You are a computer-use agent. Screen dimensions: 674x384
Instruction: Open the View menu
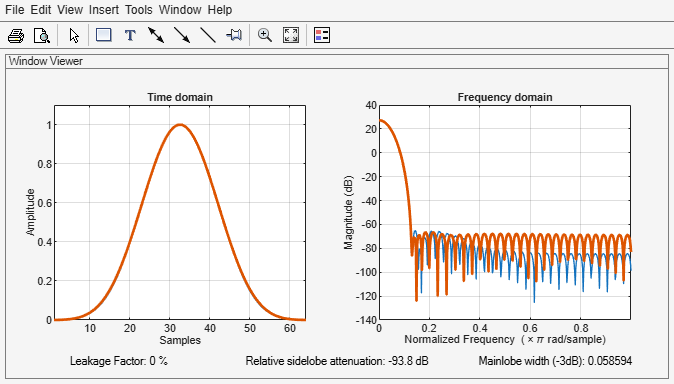[70, 9]
